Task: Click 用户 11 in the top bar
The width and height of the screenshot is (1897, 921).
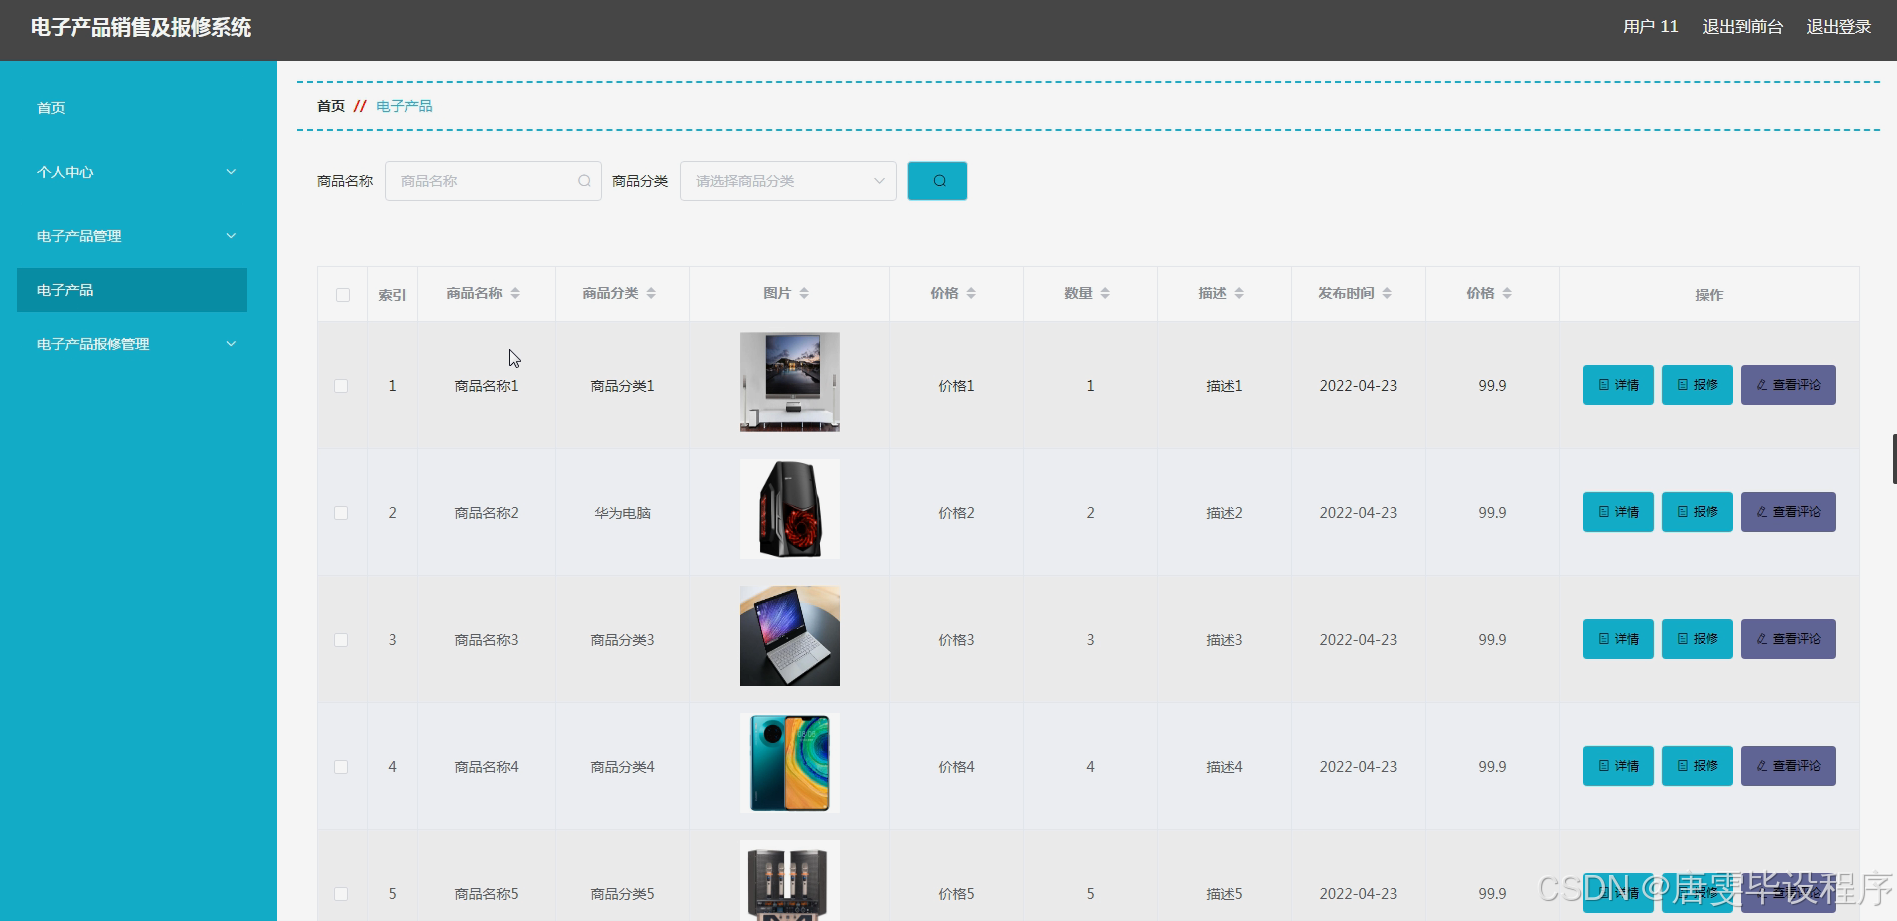Action: coord(1650,27)
